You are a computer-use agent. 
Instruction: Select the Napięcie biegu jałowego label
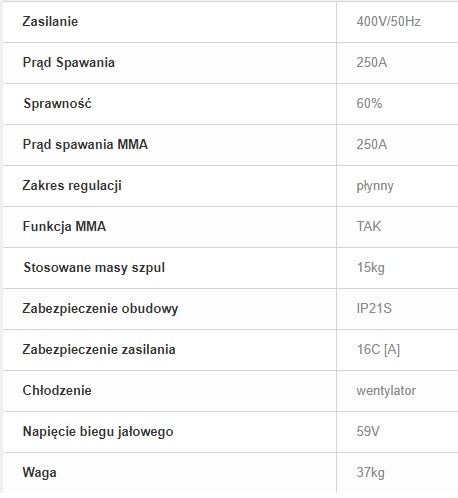tap(98, 432)
